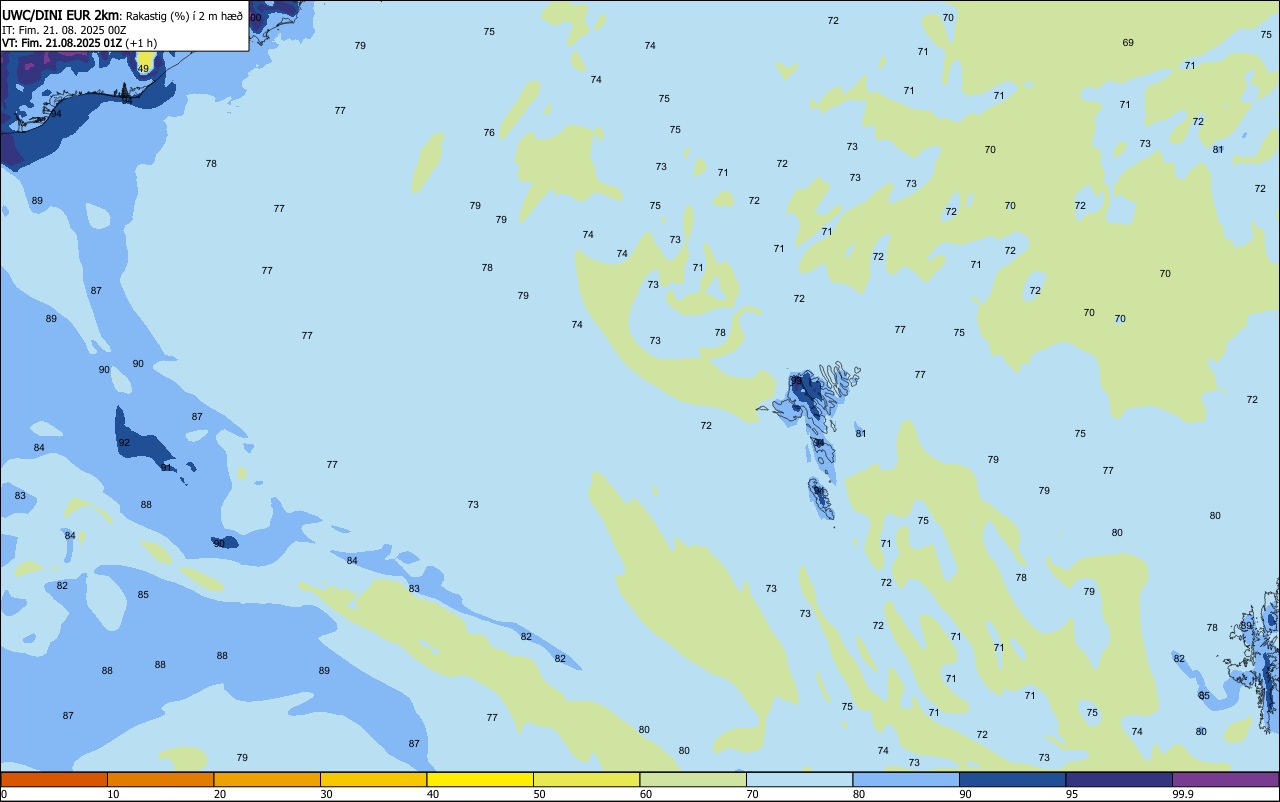Click the legend tick label 0
1280x802 pixels.
(x=4, y=794)
